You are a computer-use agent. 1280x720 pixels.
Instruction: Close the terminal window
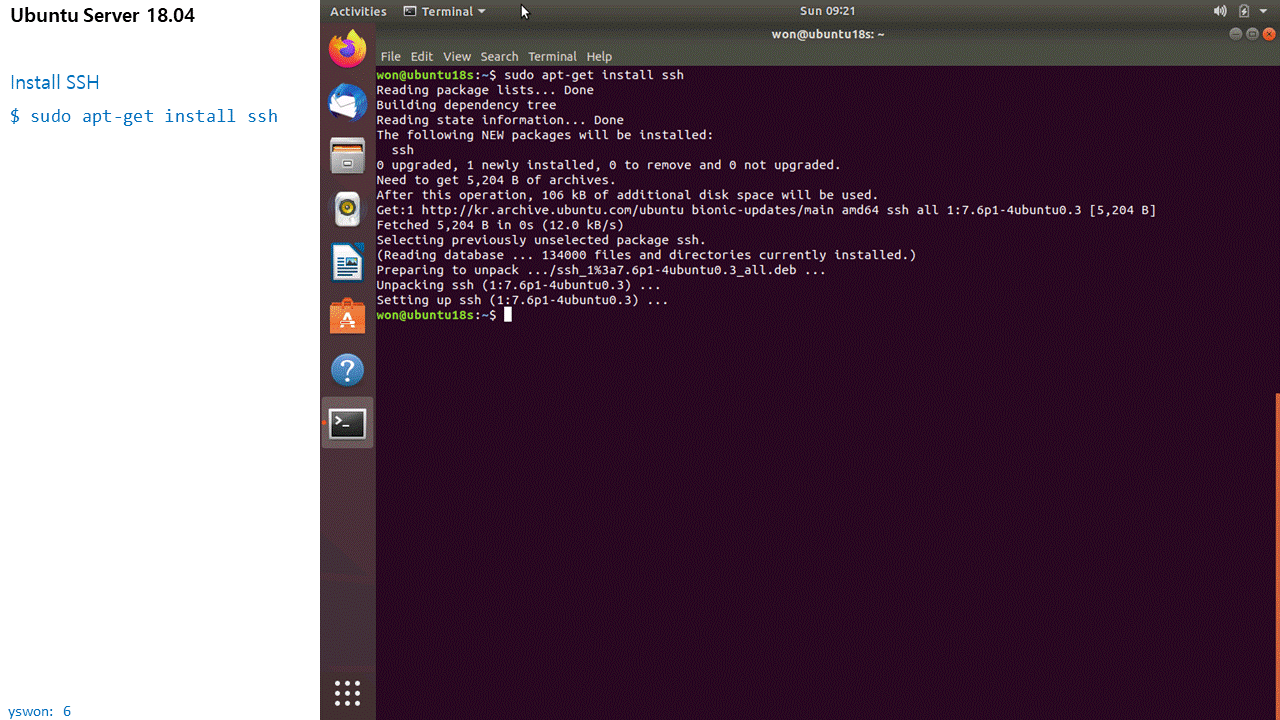(1268, 34)
